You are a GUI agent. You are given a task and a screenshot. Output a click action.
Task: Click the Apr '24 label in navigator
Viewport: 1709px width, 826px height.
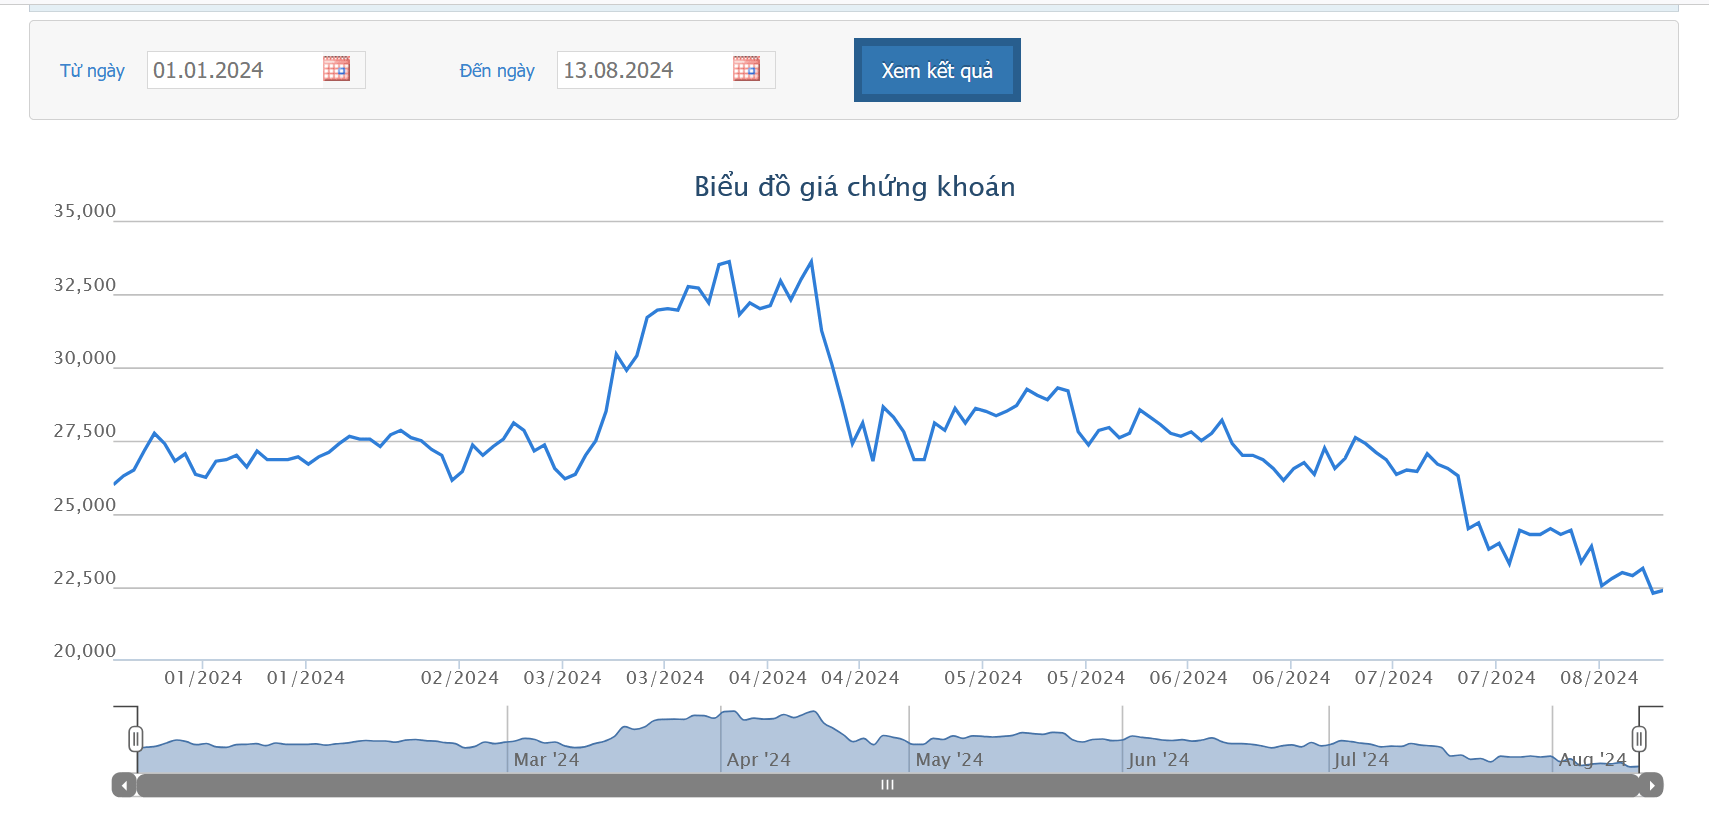click(x=758, y=760)
